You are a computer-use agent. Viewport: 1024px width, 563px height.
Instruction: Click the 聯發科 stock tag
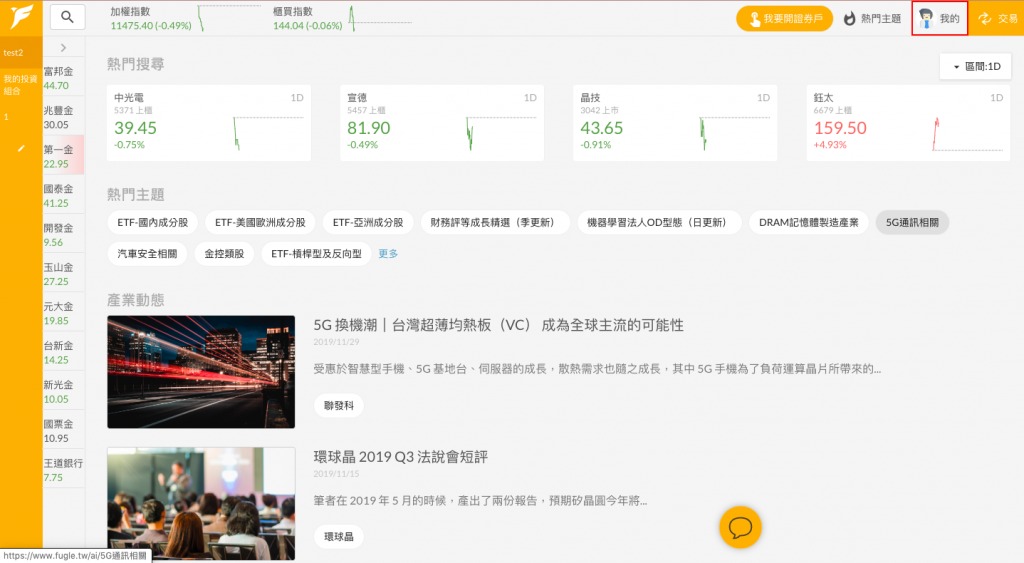pyautogui.click(x=338, y=406)
